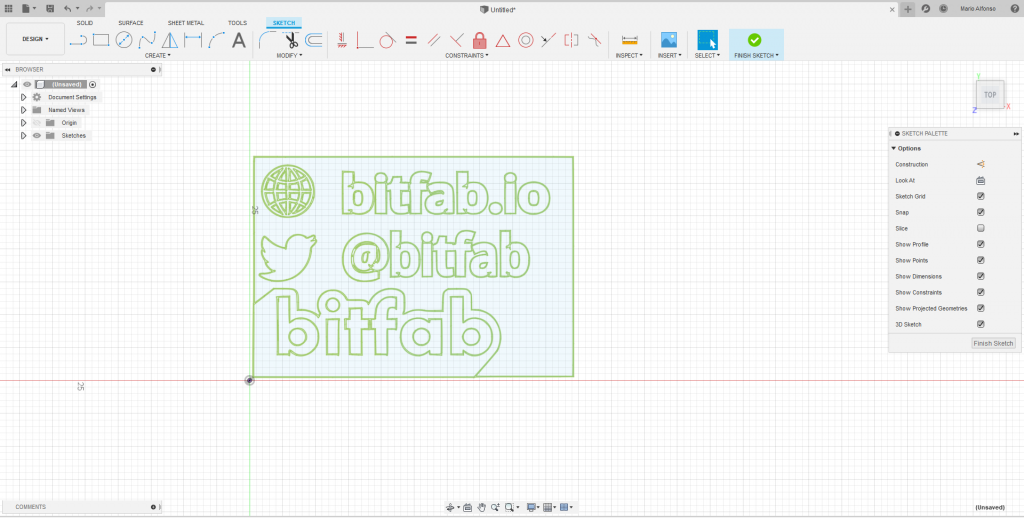This screenshot has width=1024, height=518.
Task: Toggle the Show Constraints checkbox
Action: (x=980, y=293)
